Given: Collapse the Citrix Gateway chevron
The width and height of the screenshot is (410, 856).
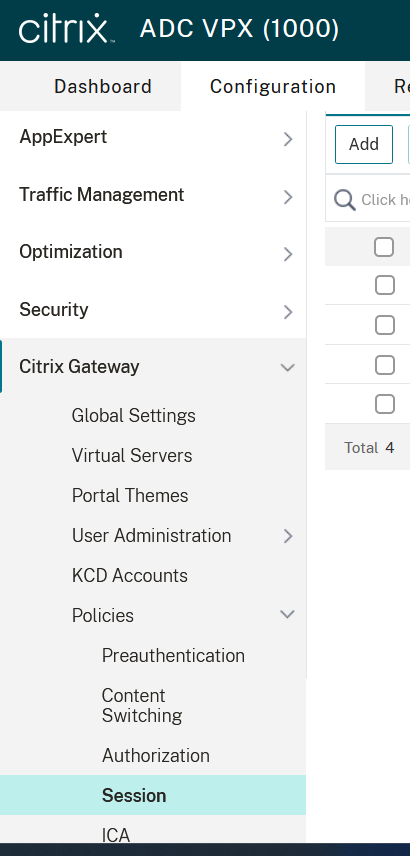Looking at the screenshot, I should [x=288, y=367].
